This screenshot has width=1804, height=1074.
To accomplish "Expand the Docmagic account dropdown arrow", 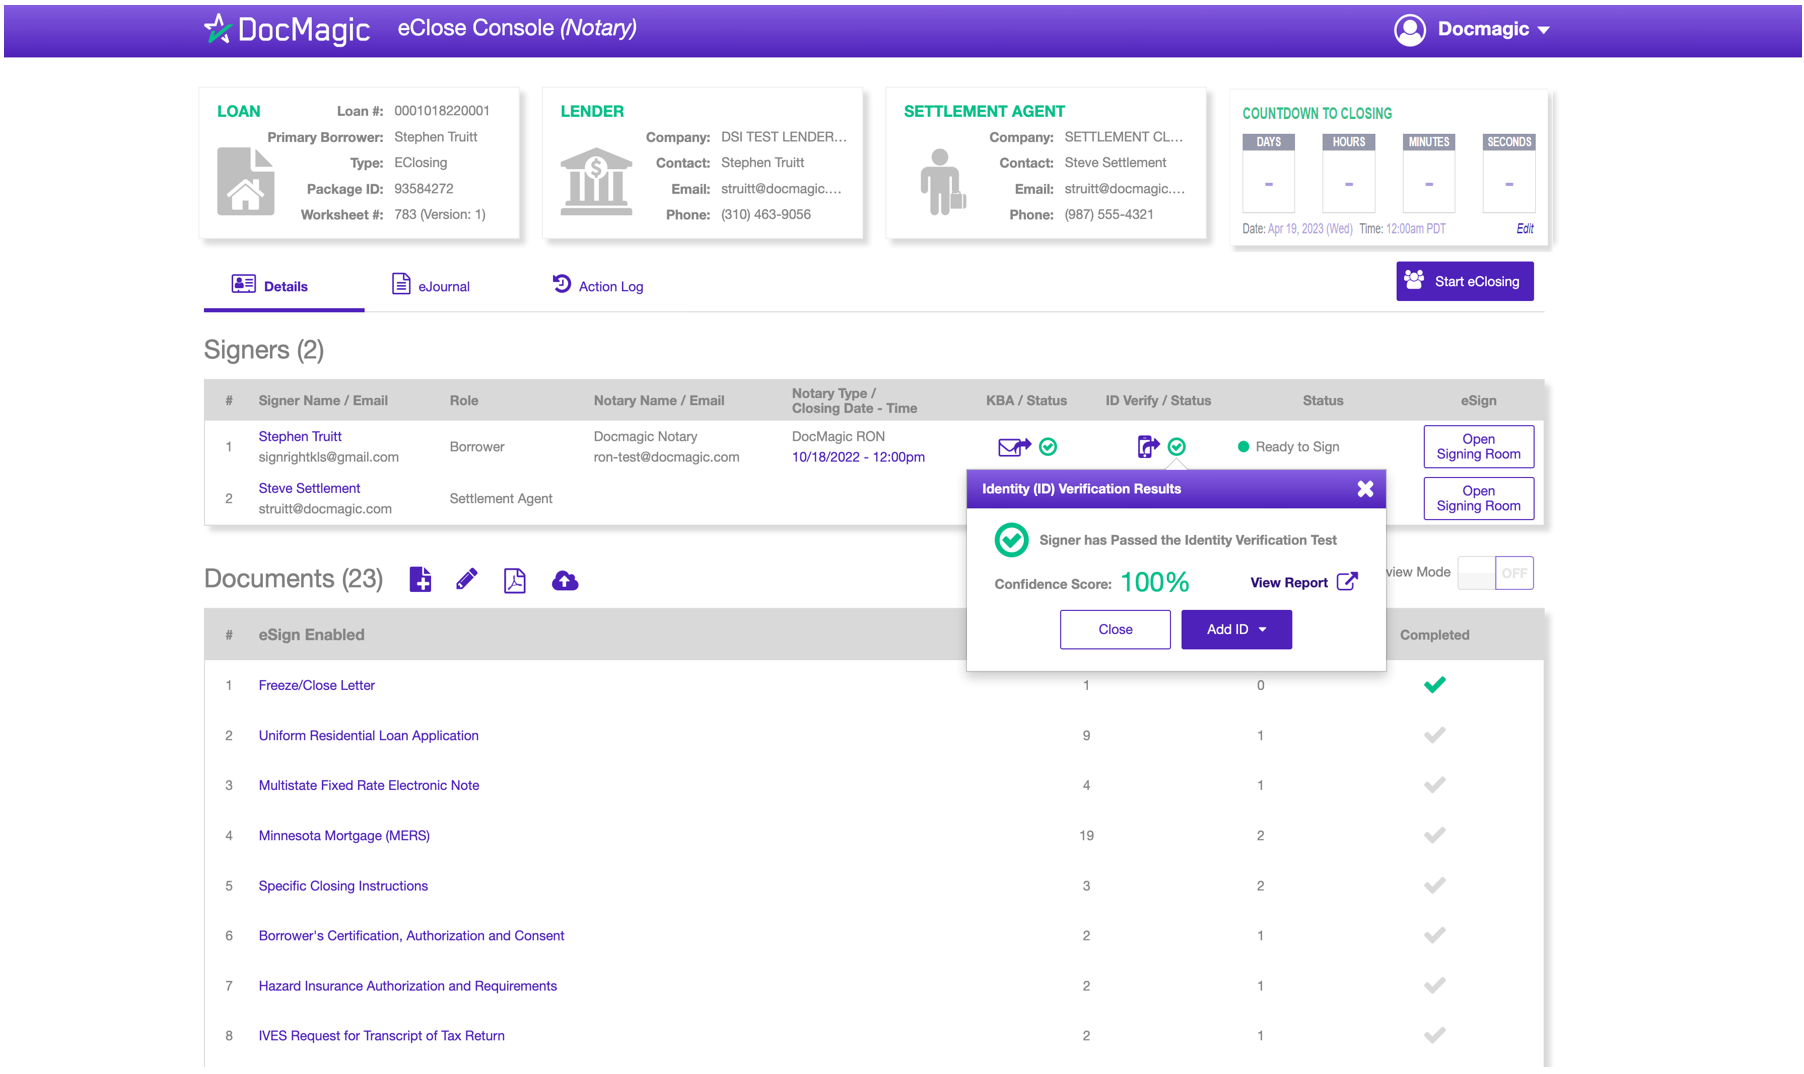I will (x=1544, y=30).
